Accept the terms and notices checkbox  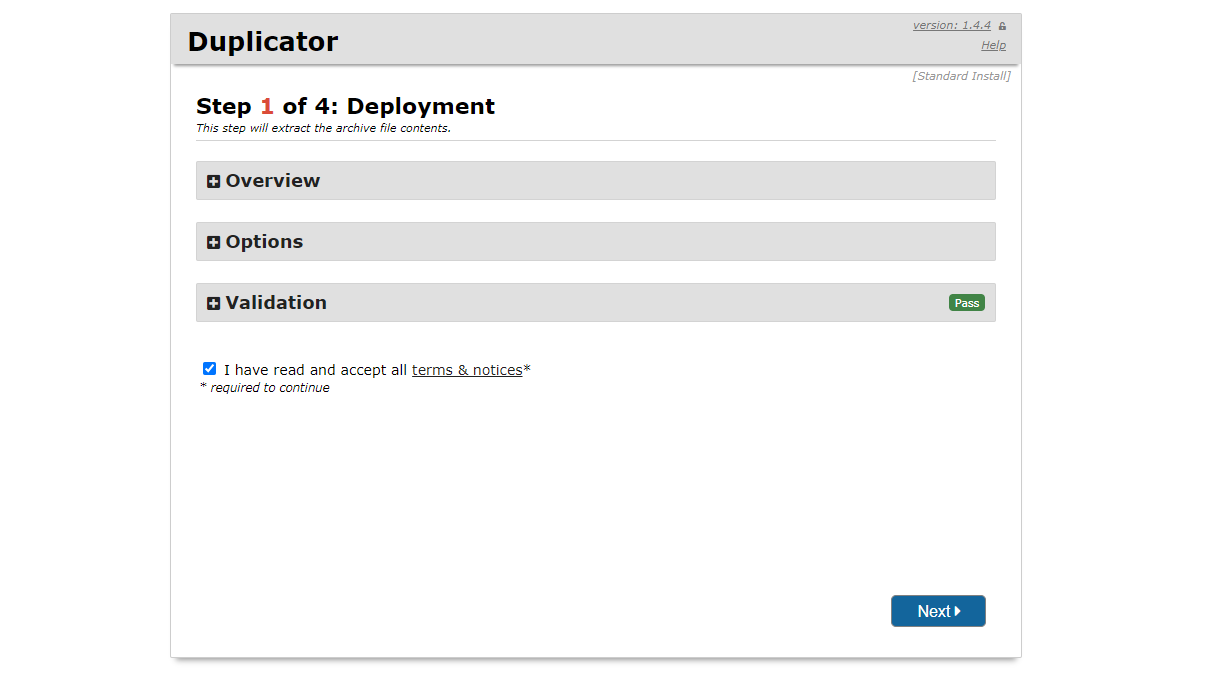coord(209,369)
